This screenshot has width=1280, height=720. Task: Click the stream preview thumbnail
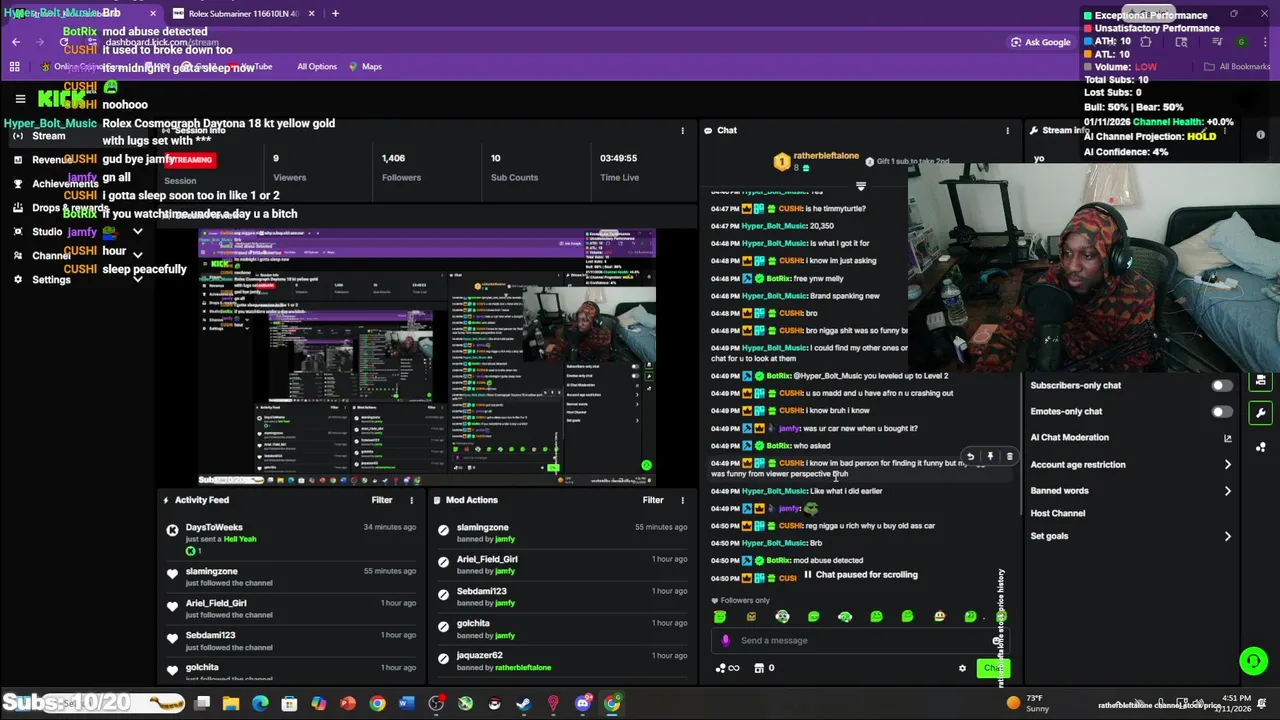(x=427, y=357)
